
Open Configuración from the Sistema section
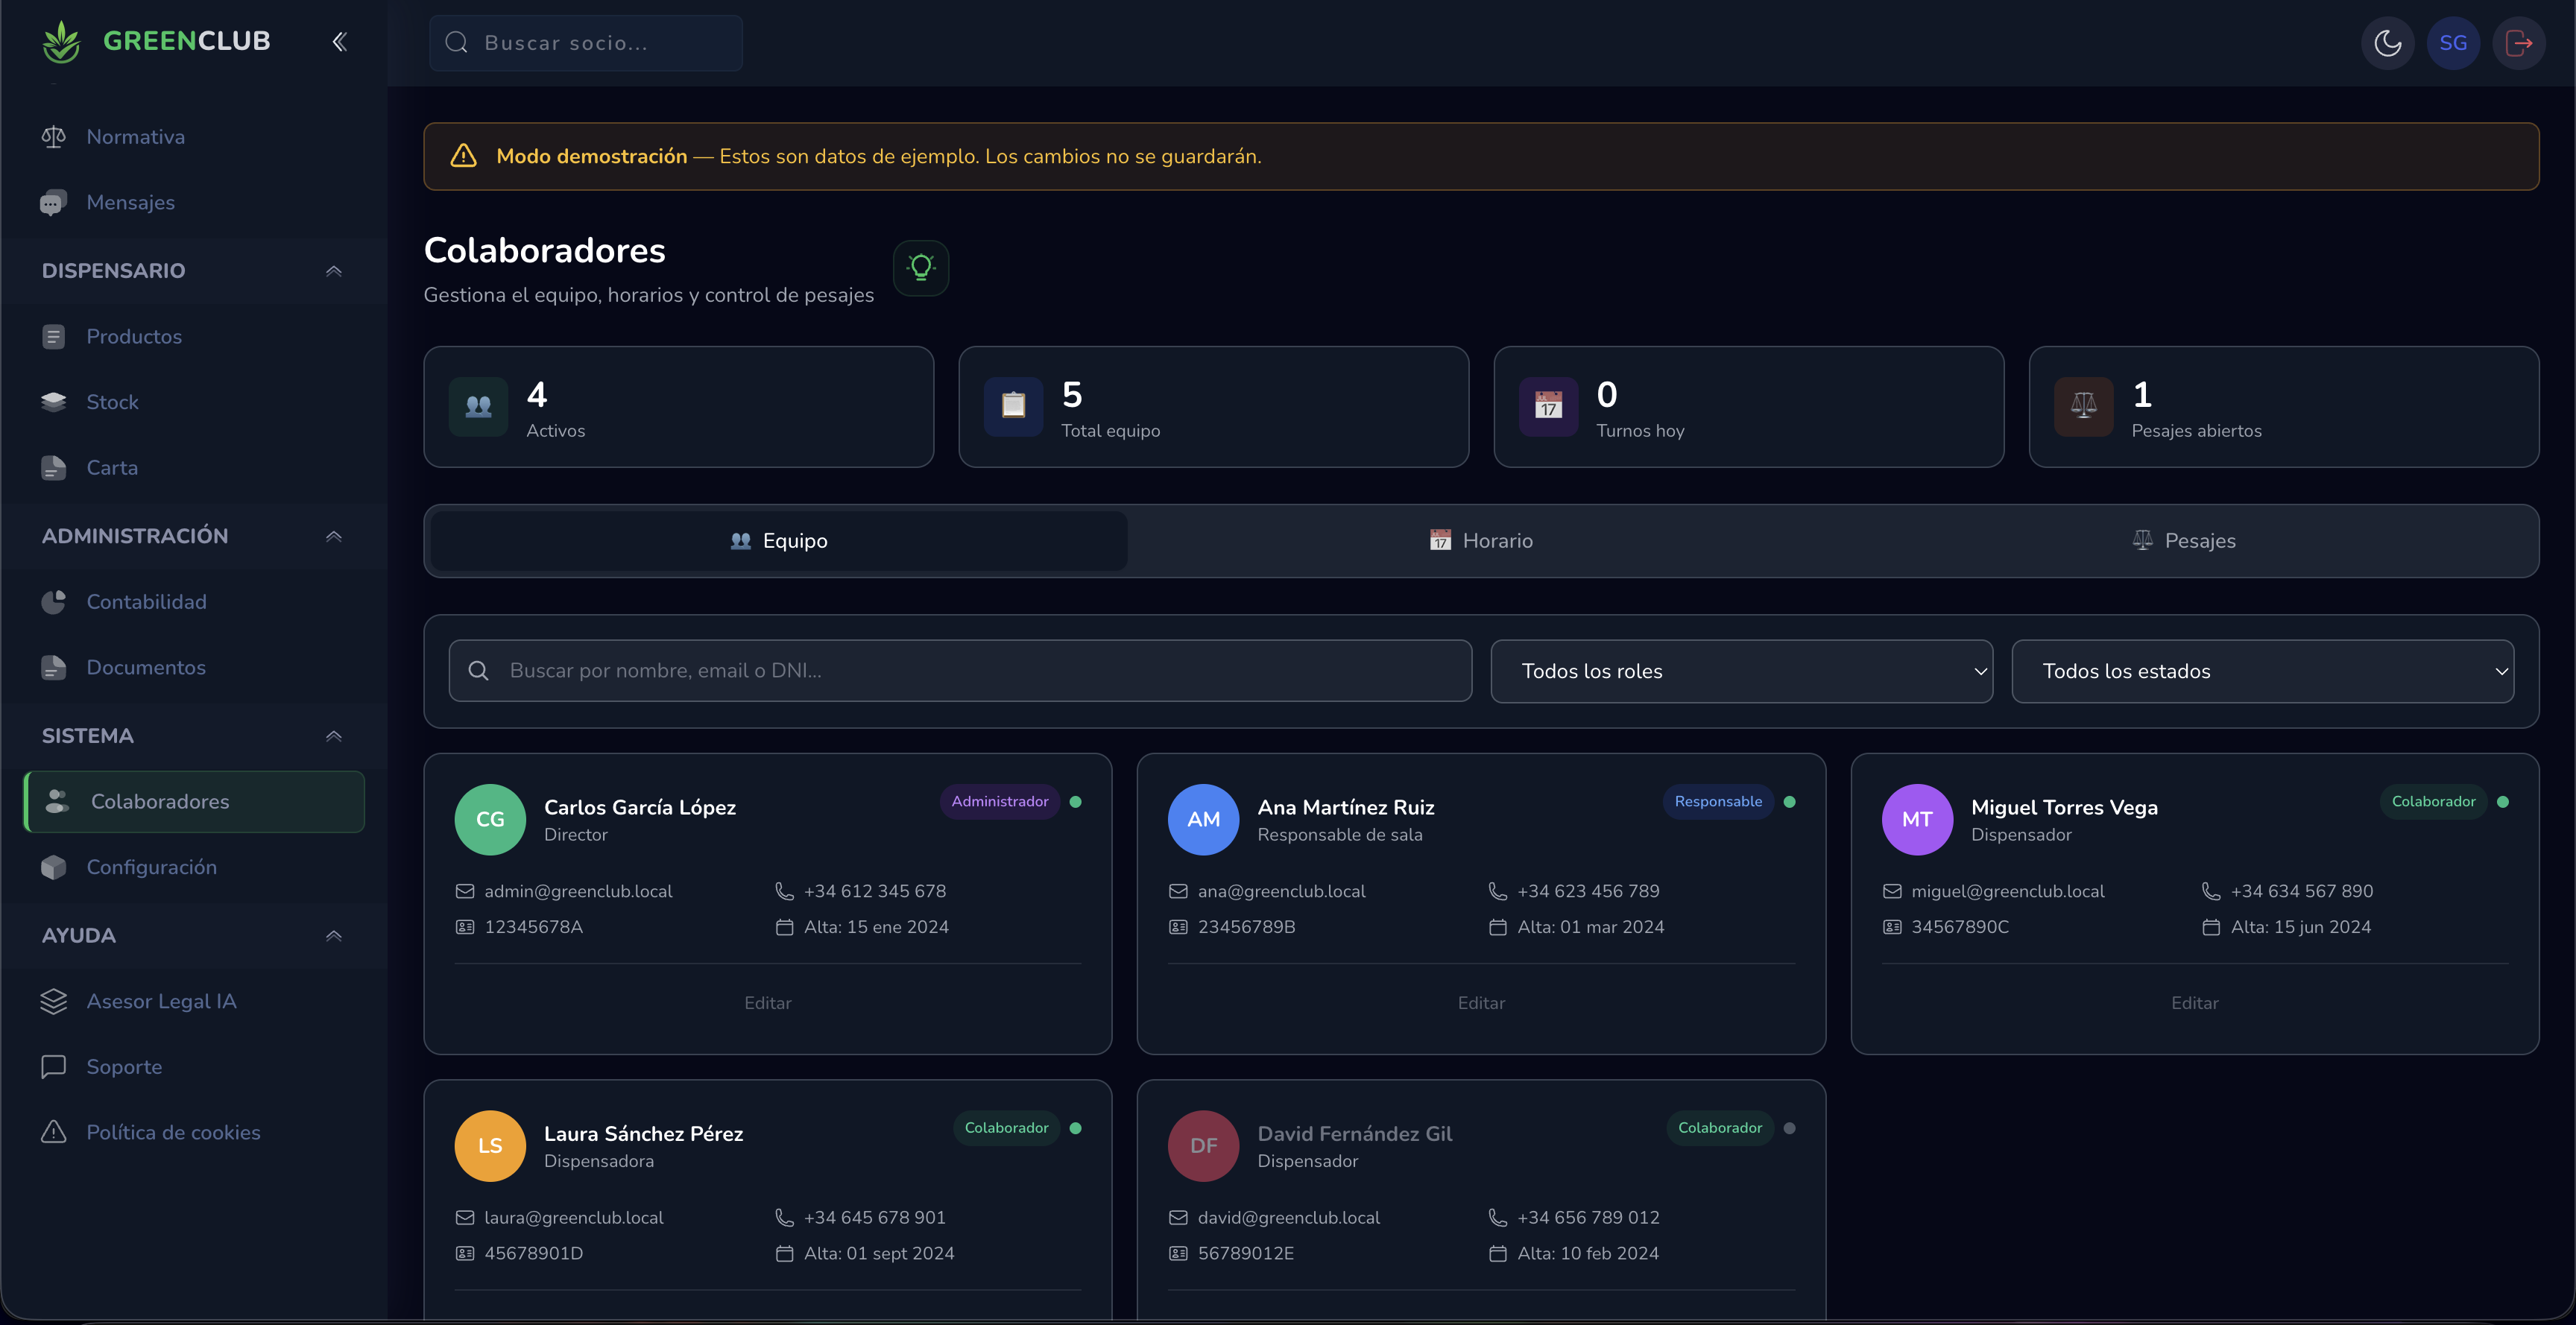click(x=152, y=866)
